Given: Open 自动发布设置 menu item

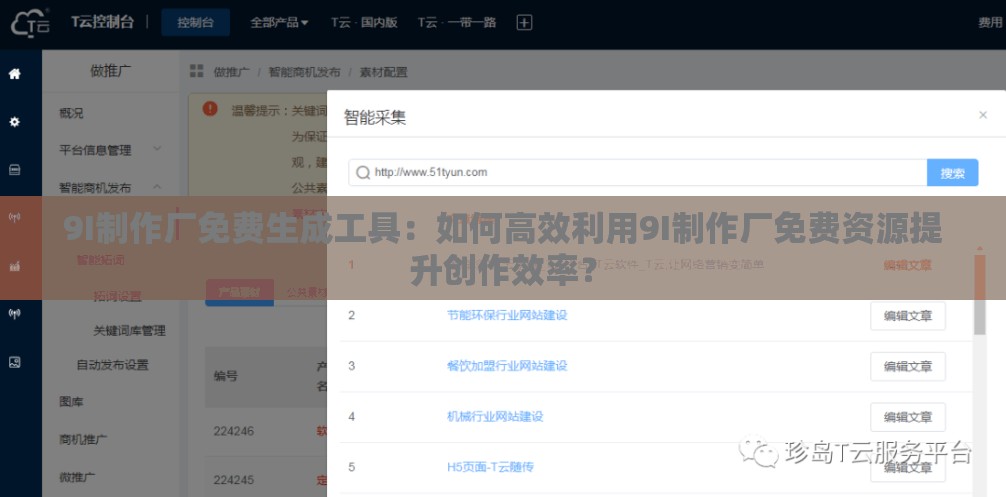Looking at the screenshot, I should [113, 365].
